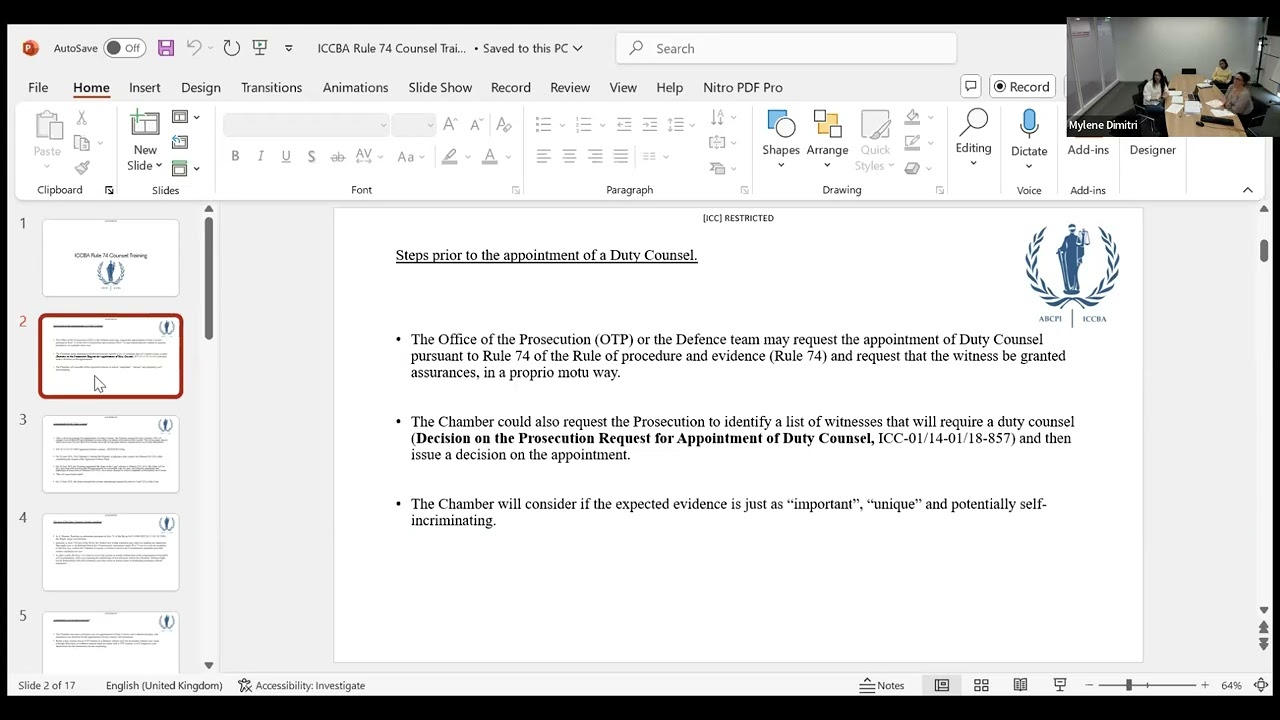
Task: Toggle Align Right for paragraph
Action: point(595,156)
